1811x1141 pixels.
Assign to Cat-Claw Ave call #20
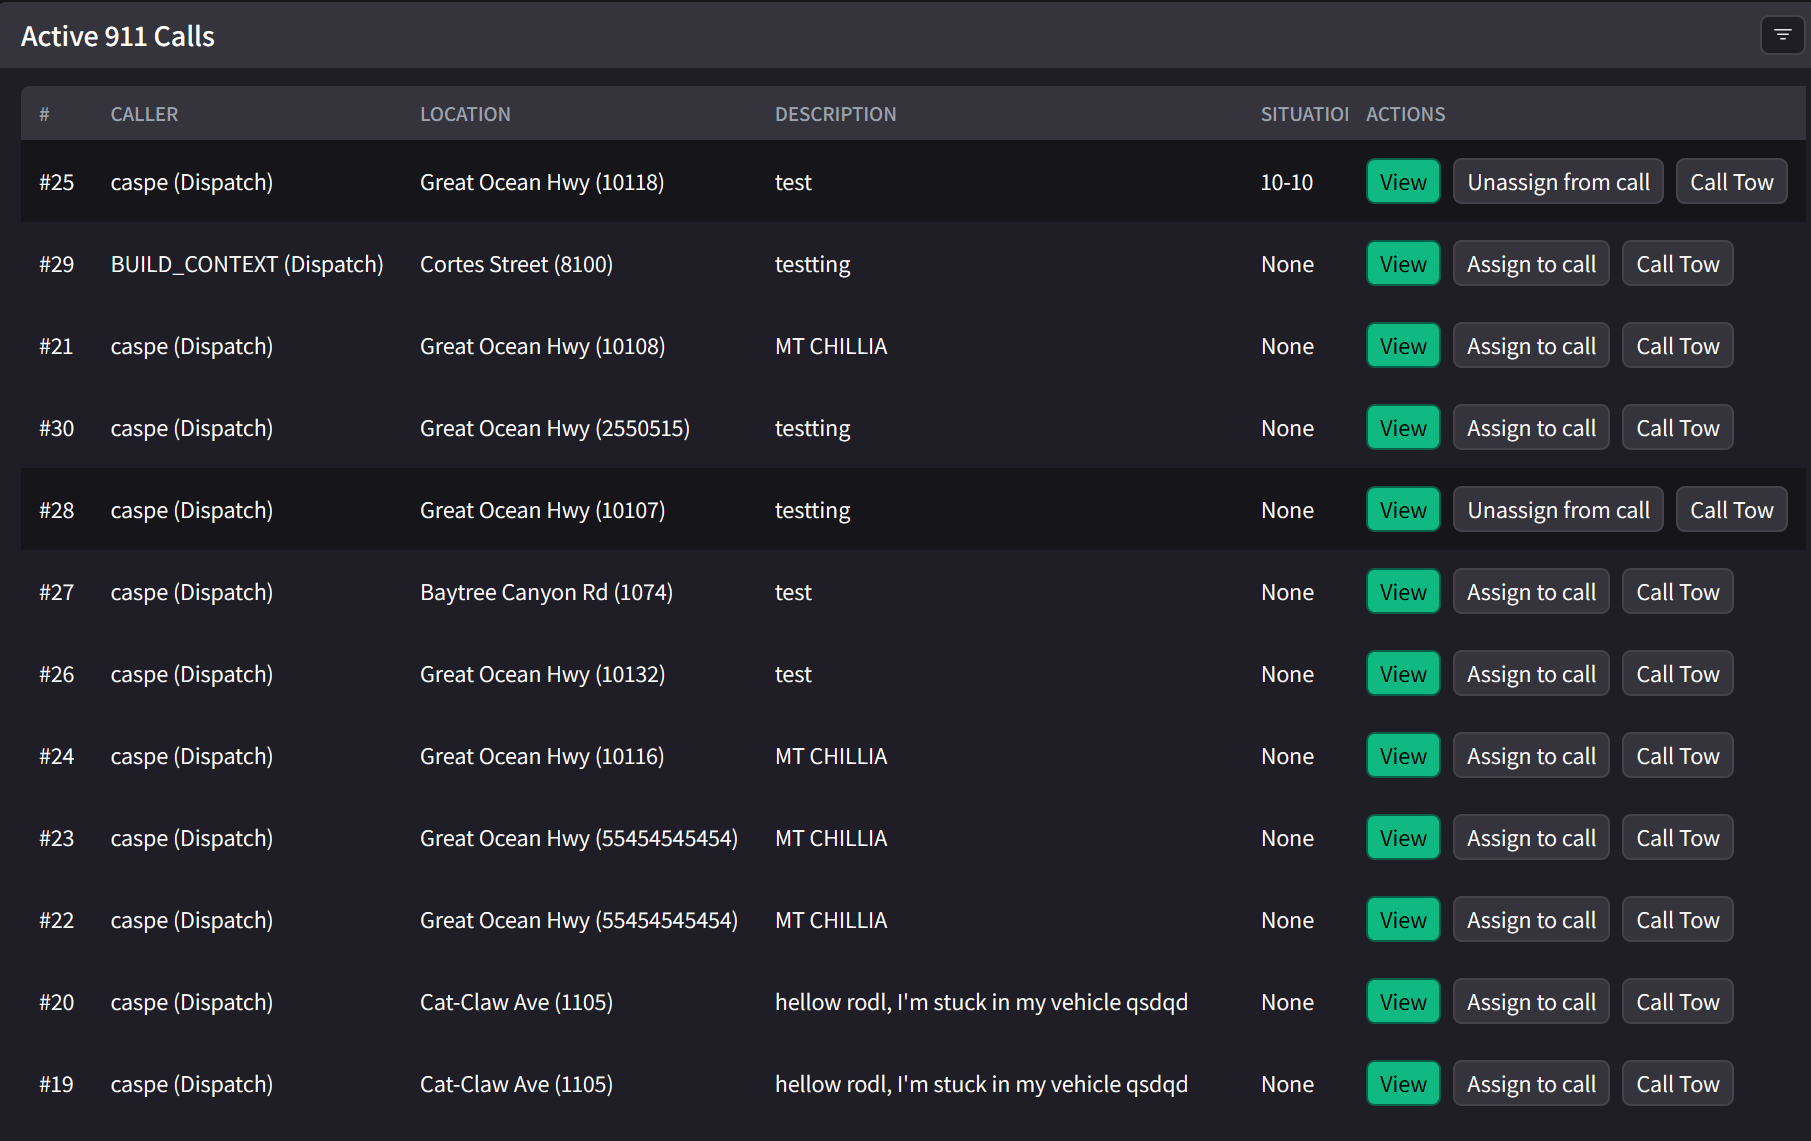pyautogui.click(x=1530, y=1001)
